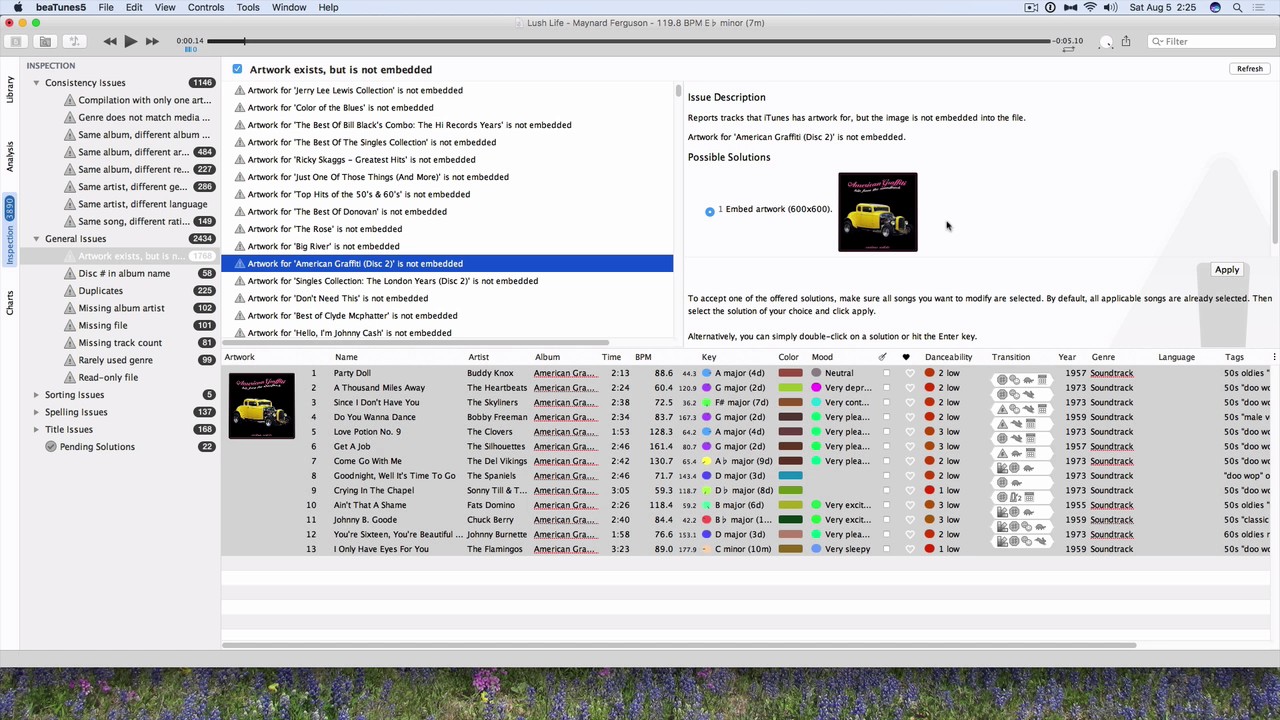Click the key color dot for Party Doll

coord(707,373)
